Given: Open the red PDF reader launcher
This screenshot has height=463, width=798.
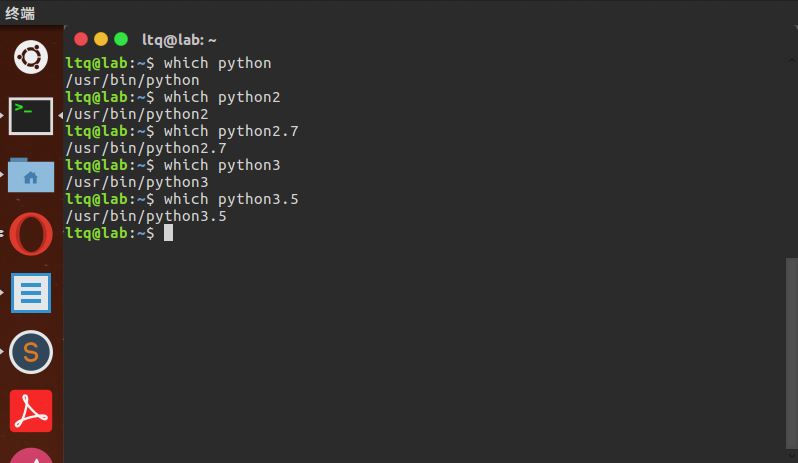Looking at the screenshot, I should (x=31, y=411).
